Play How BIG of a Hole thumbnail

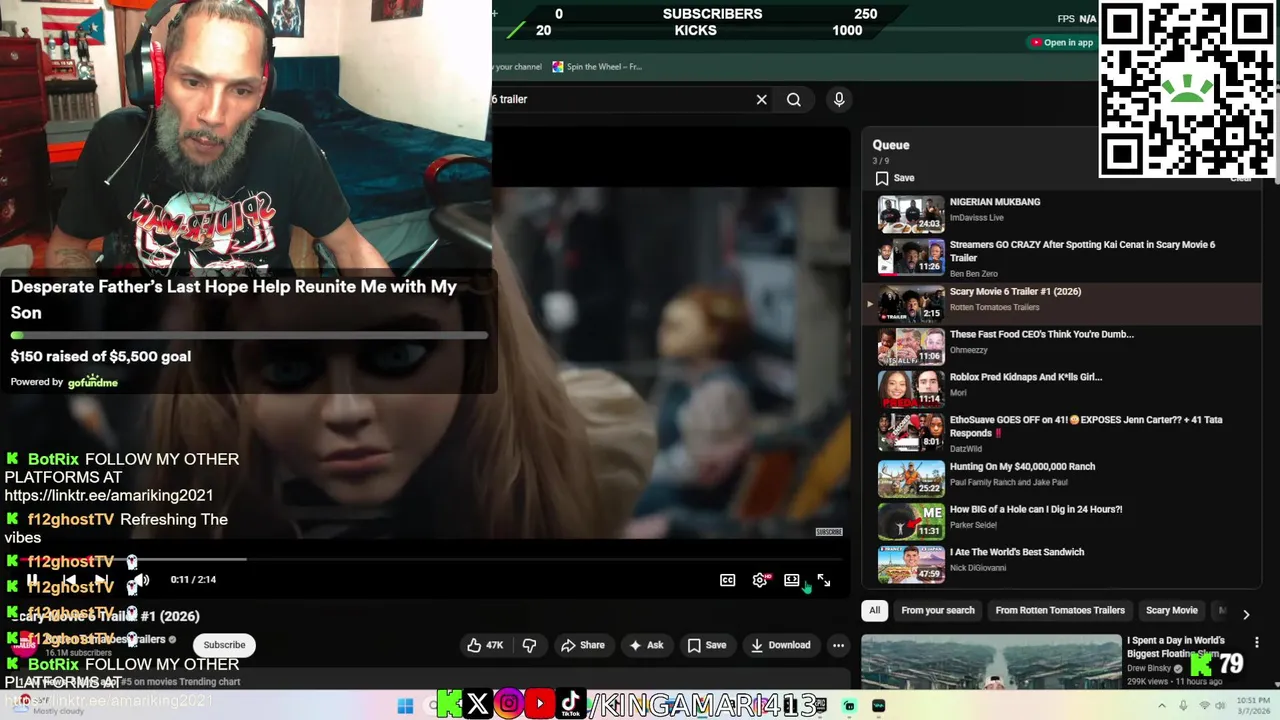tap(911, 522)
